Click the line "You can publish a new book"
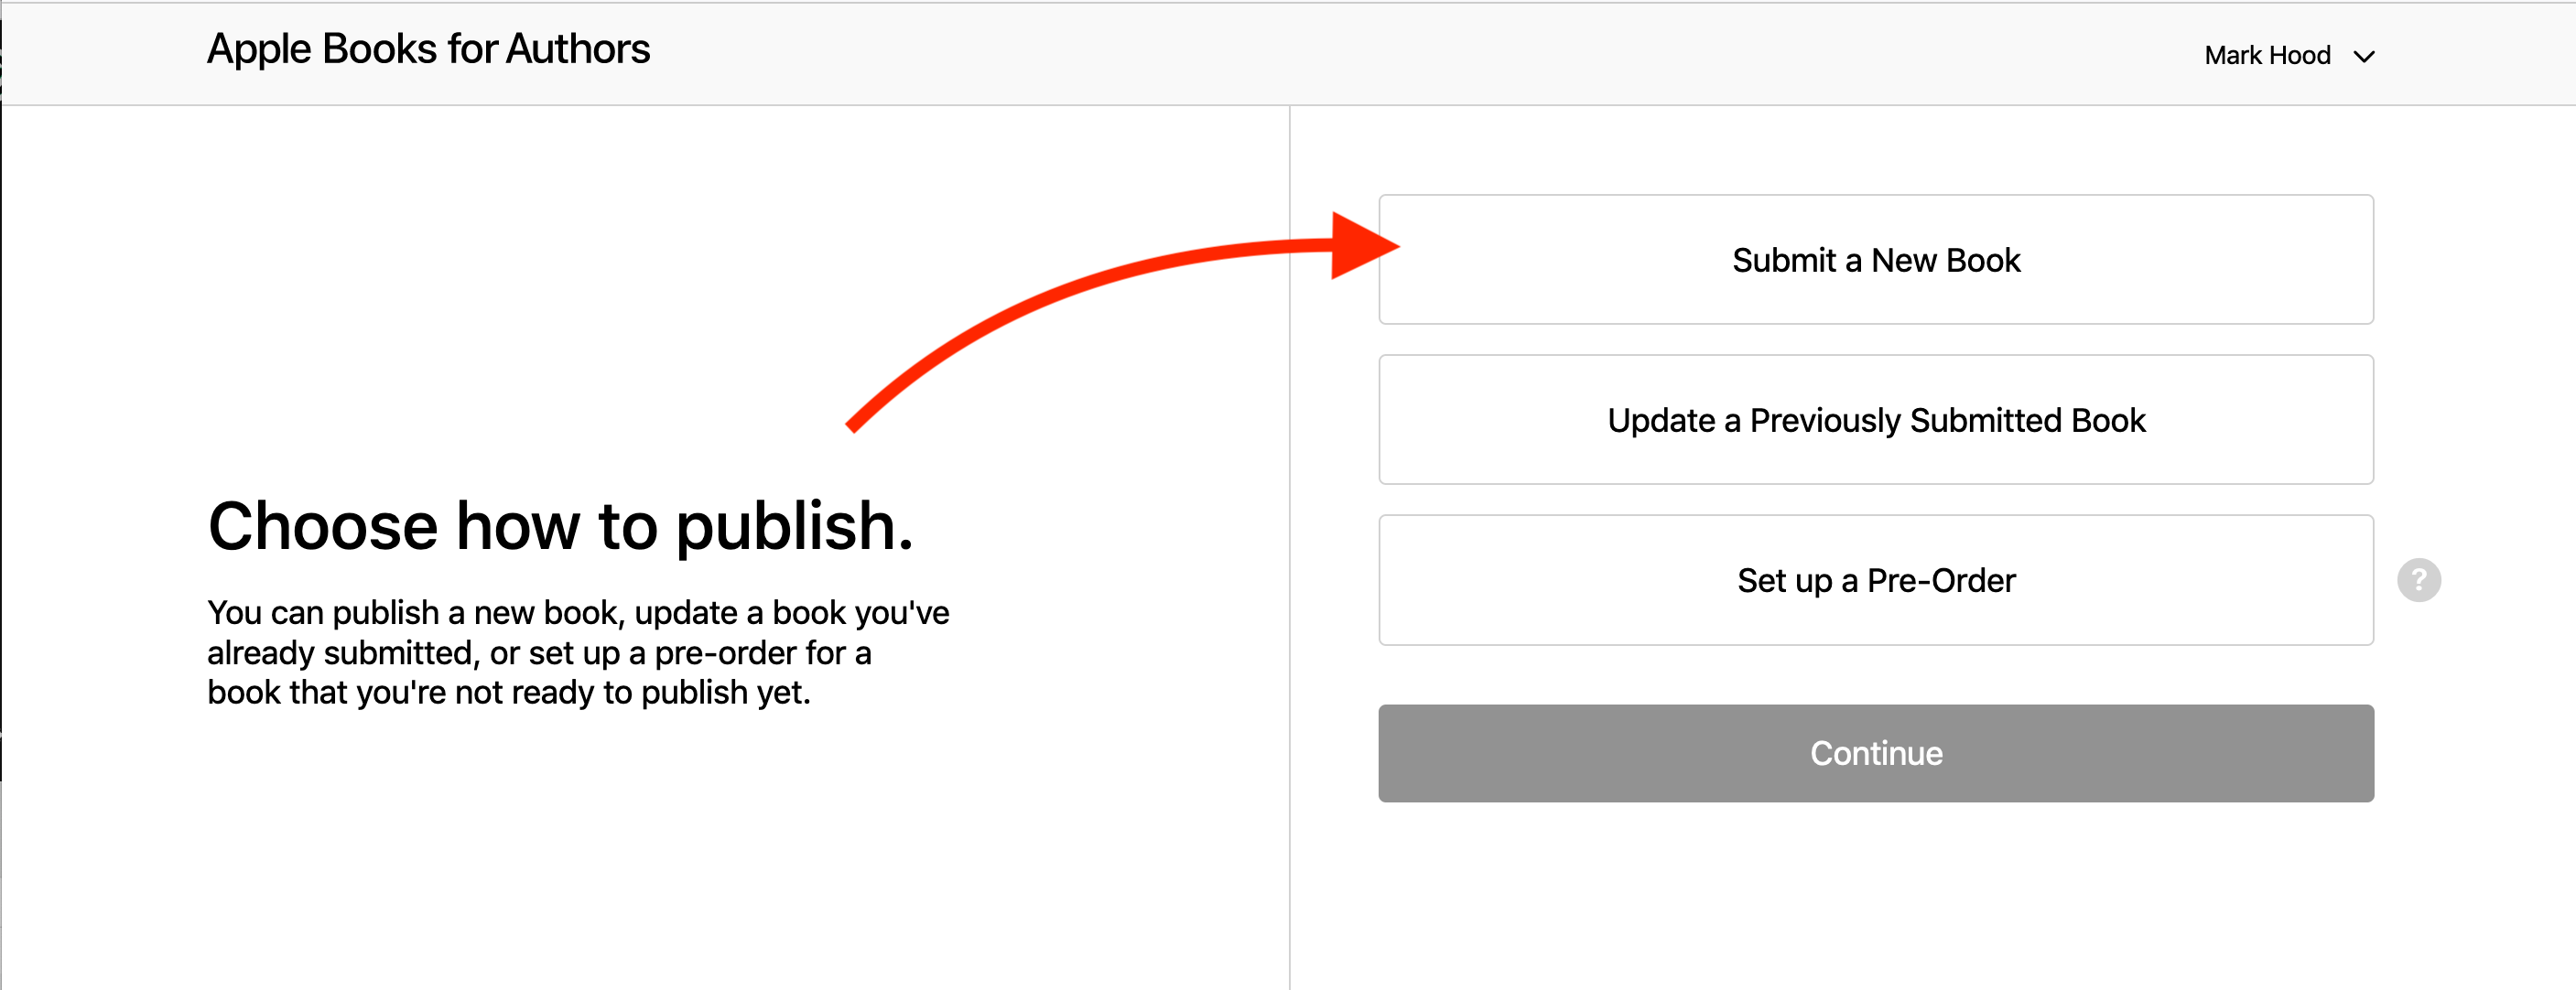The image size is (2576, 990). (578, 612)
